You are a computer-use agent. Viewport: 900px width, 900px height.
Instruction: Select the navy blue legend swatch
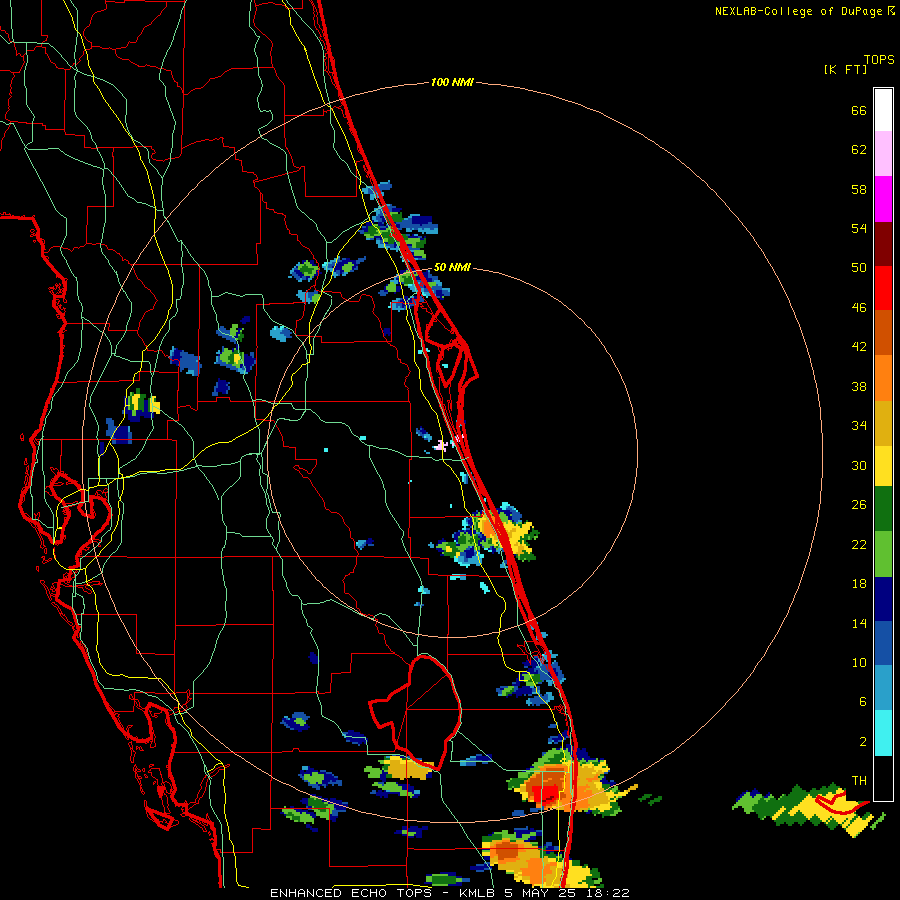pos(883,599)
